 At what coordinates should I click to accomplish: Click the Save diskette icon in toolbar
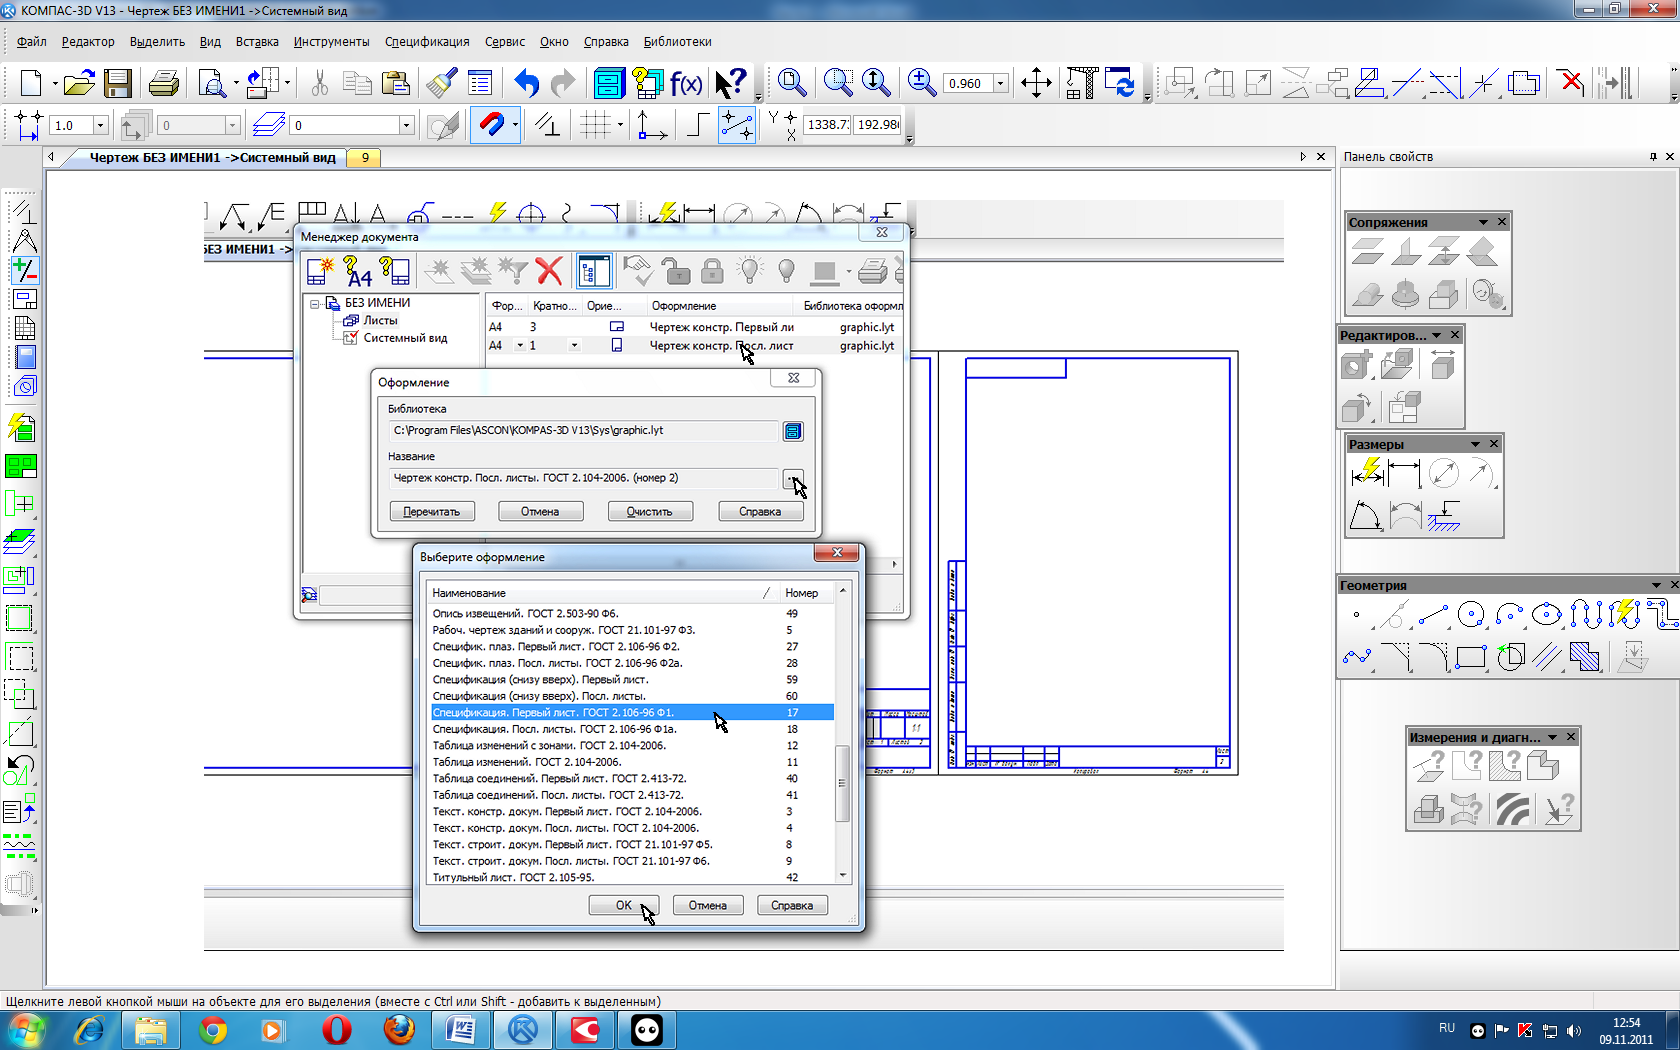[x=118, y=82]
